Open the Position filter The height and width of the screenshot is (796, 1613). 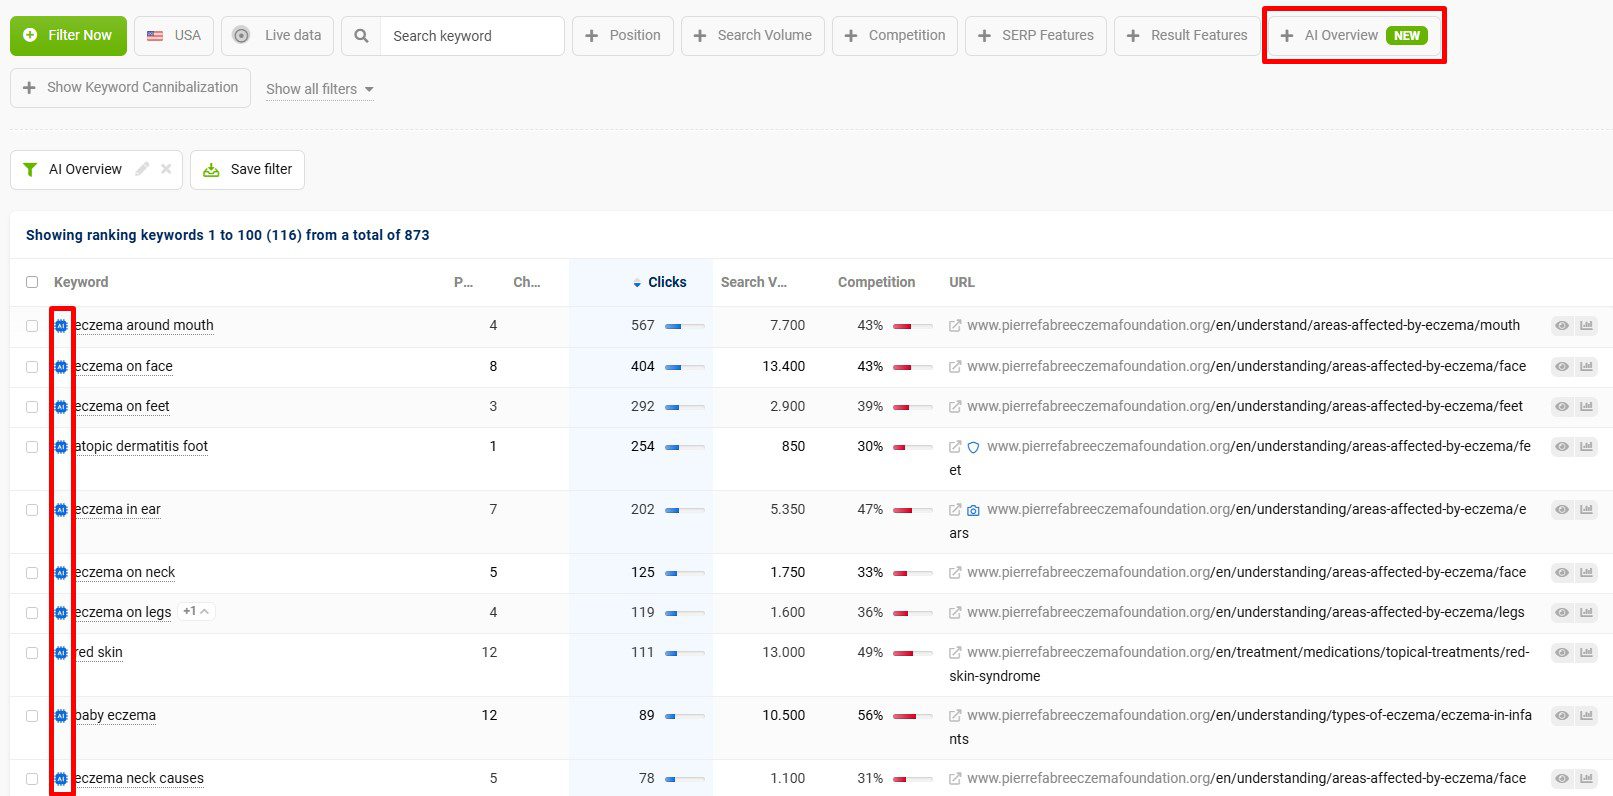[622, 36]
